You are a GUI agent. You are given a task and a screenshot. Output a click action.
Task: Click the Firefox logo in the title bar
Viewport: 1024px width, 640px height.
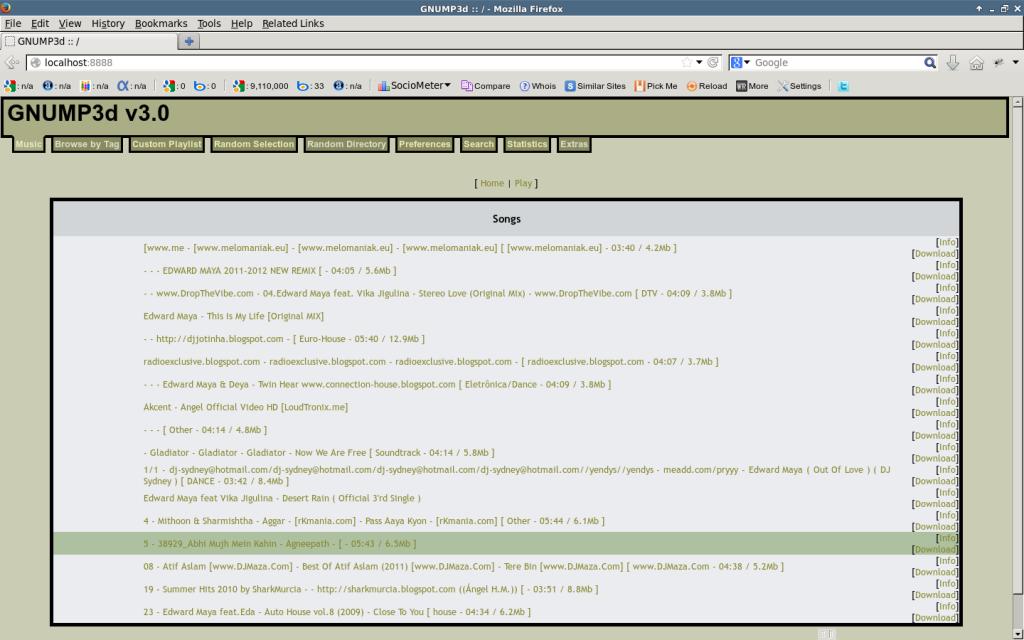pos(6,7)
